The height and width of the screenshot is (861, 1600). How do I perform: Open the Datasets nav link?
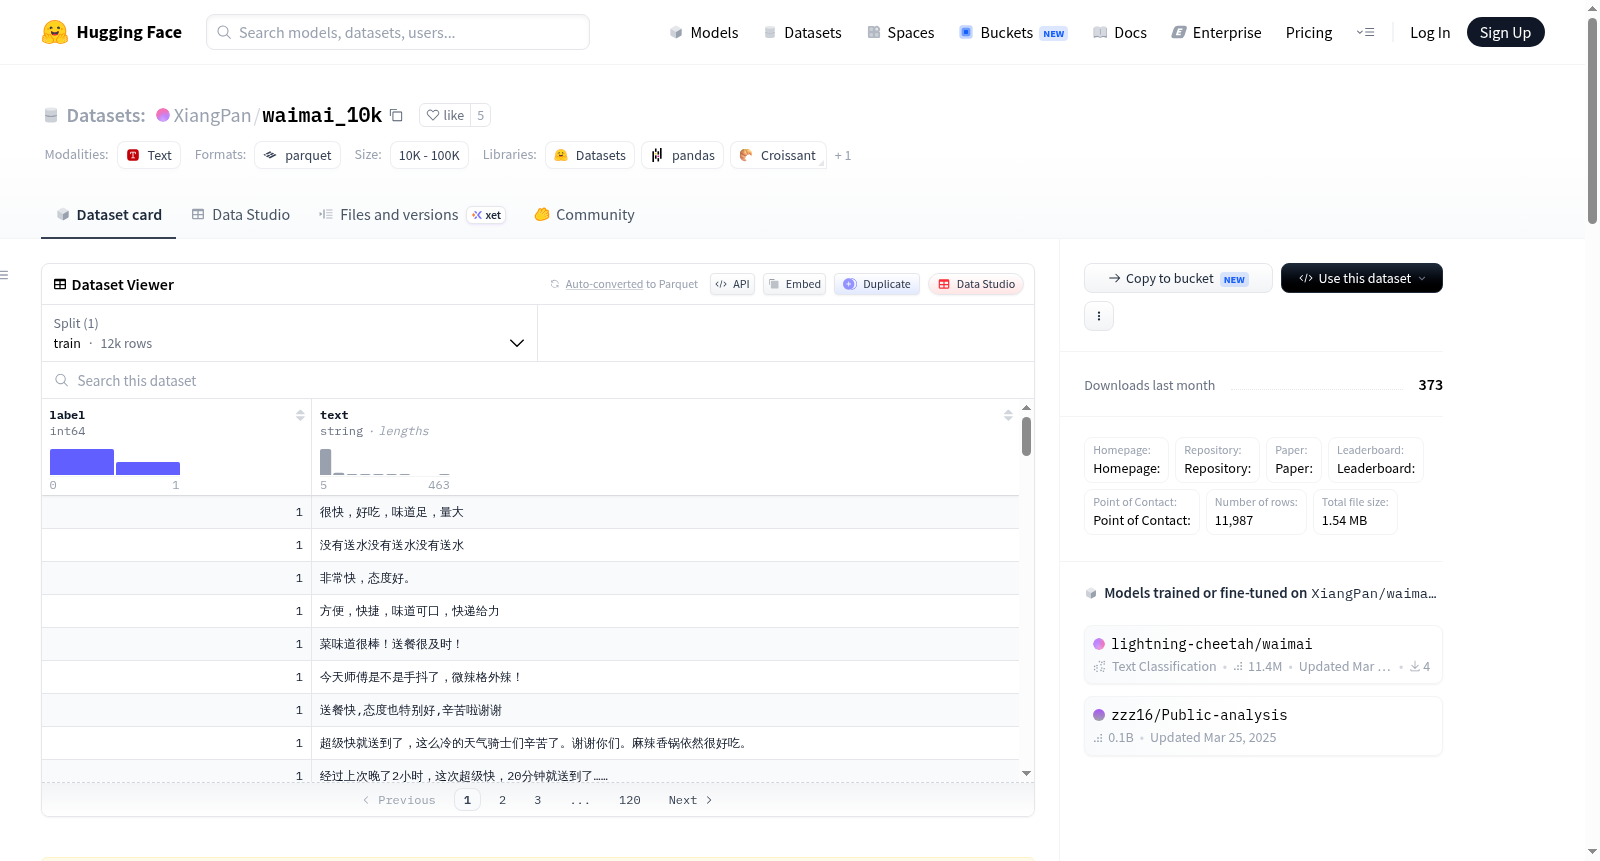coord(802,32)
